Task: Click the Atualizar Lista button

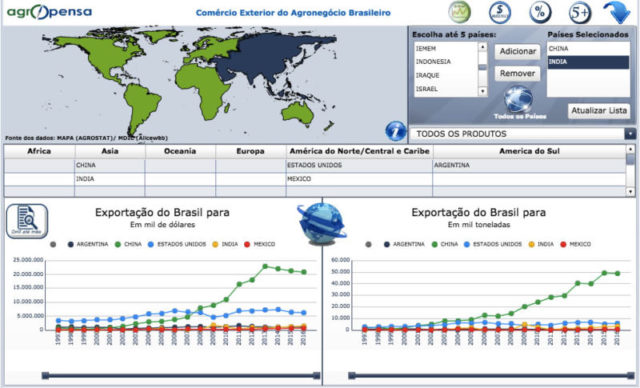Action: click(599, 111)
